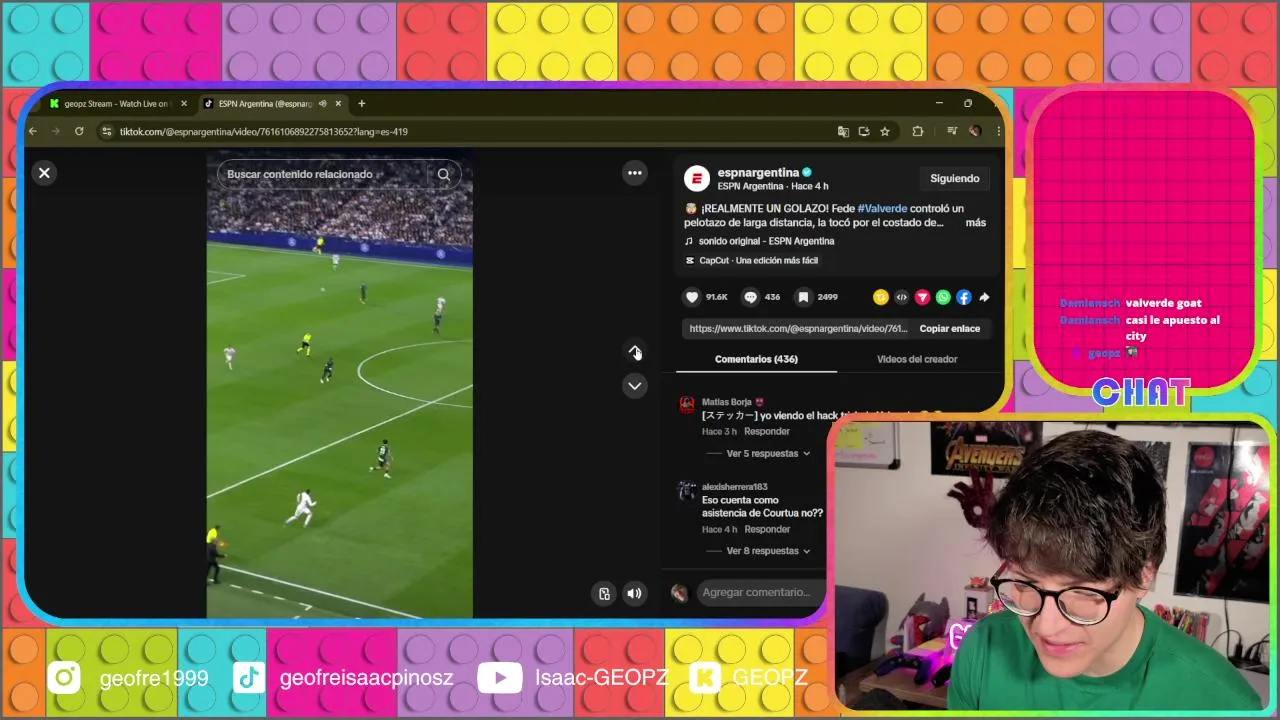Image resolution: width=1280 pixels, height=720 pixels.
Task: Click the 'valverde goat' chat message
Action: click(1163, 303)
